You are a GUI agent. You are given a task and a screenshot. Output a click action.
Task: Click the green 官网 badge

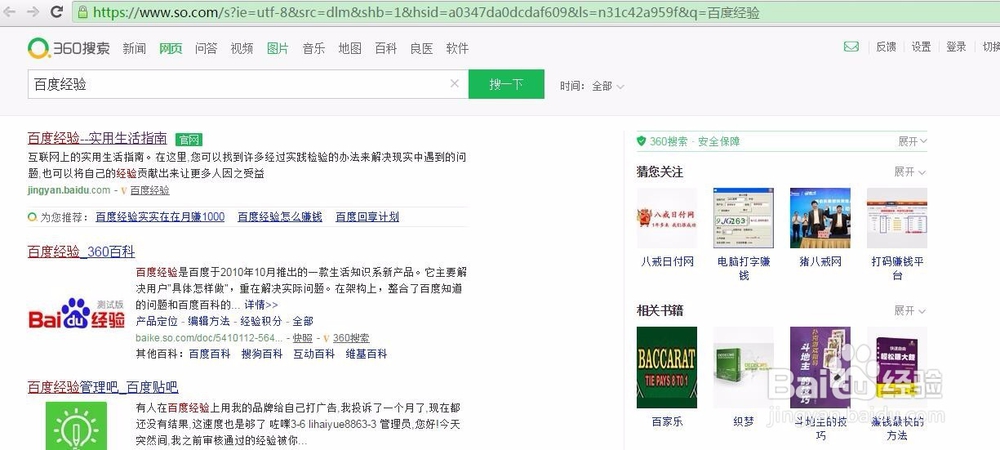(x=189, y=140)
